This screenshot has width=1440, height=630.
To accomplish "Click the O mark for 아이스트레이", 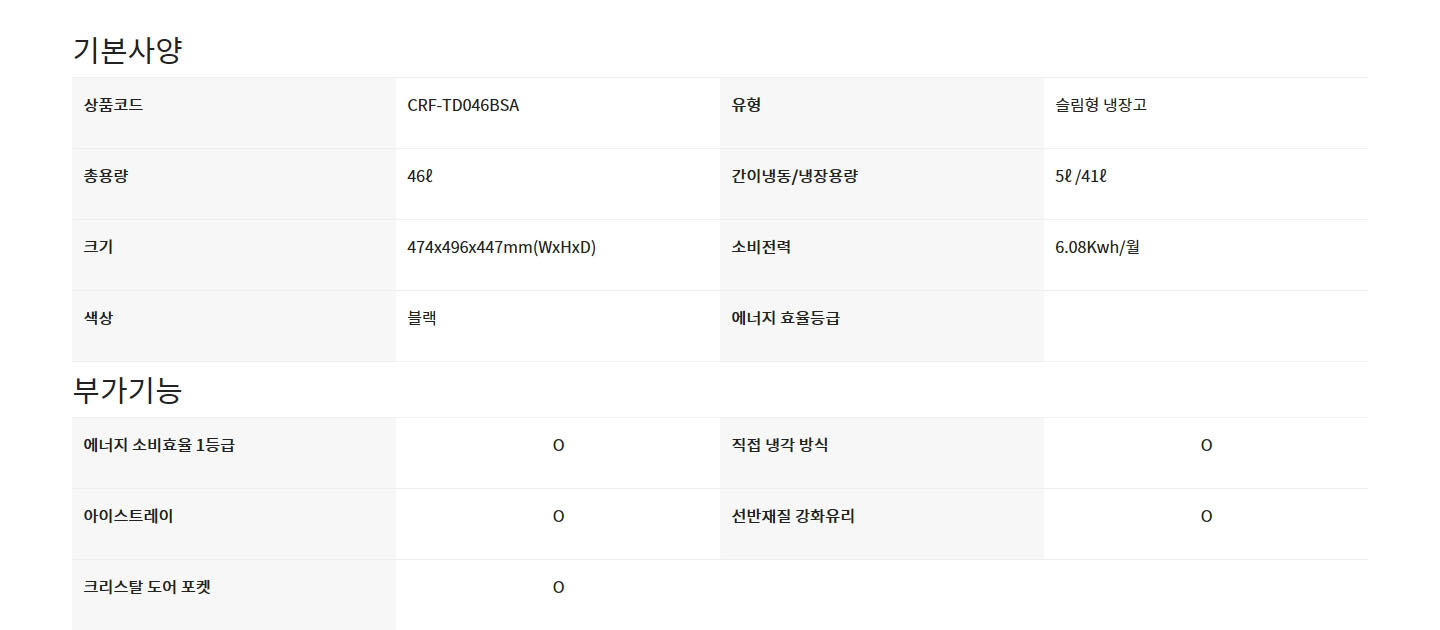I will click(558, 517).
